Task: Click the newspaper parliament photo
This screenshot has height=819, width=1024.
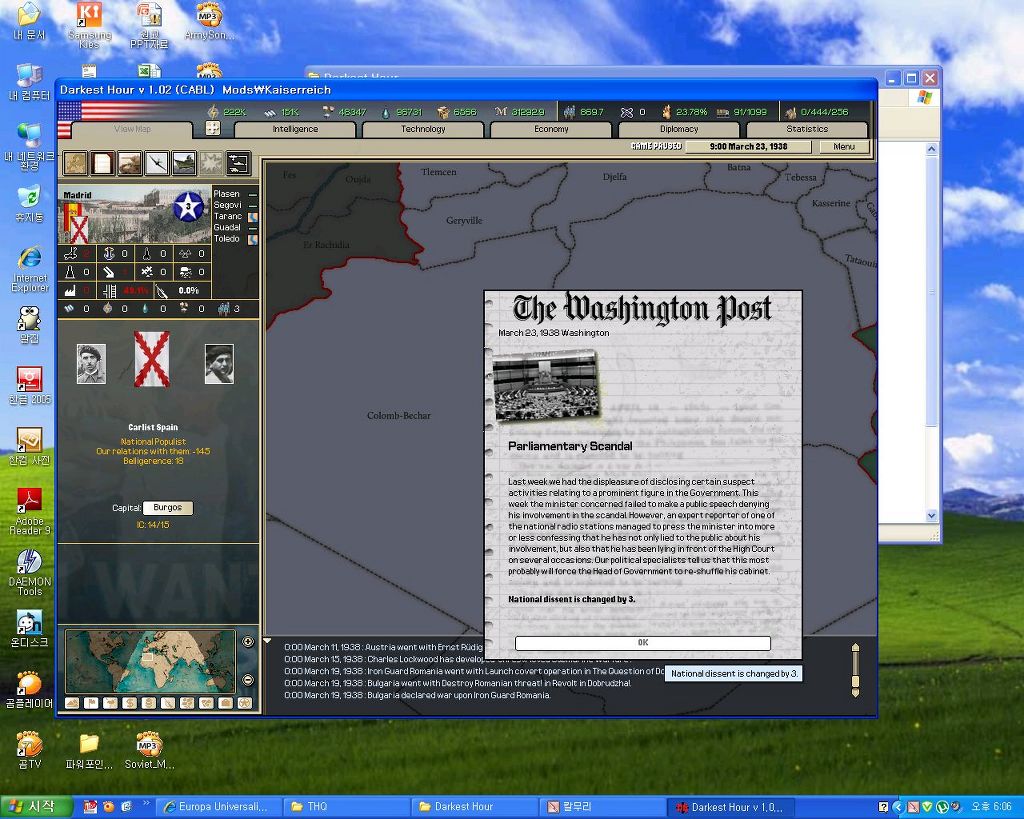Action: click(x=545, y=385)
